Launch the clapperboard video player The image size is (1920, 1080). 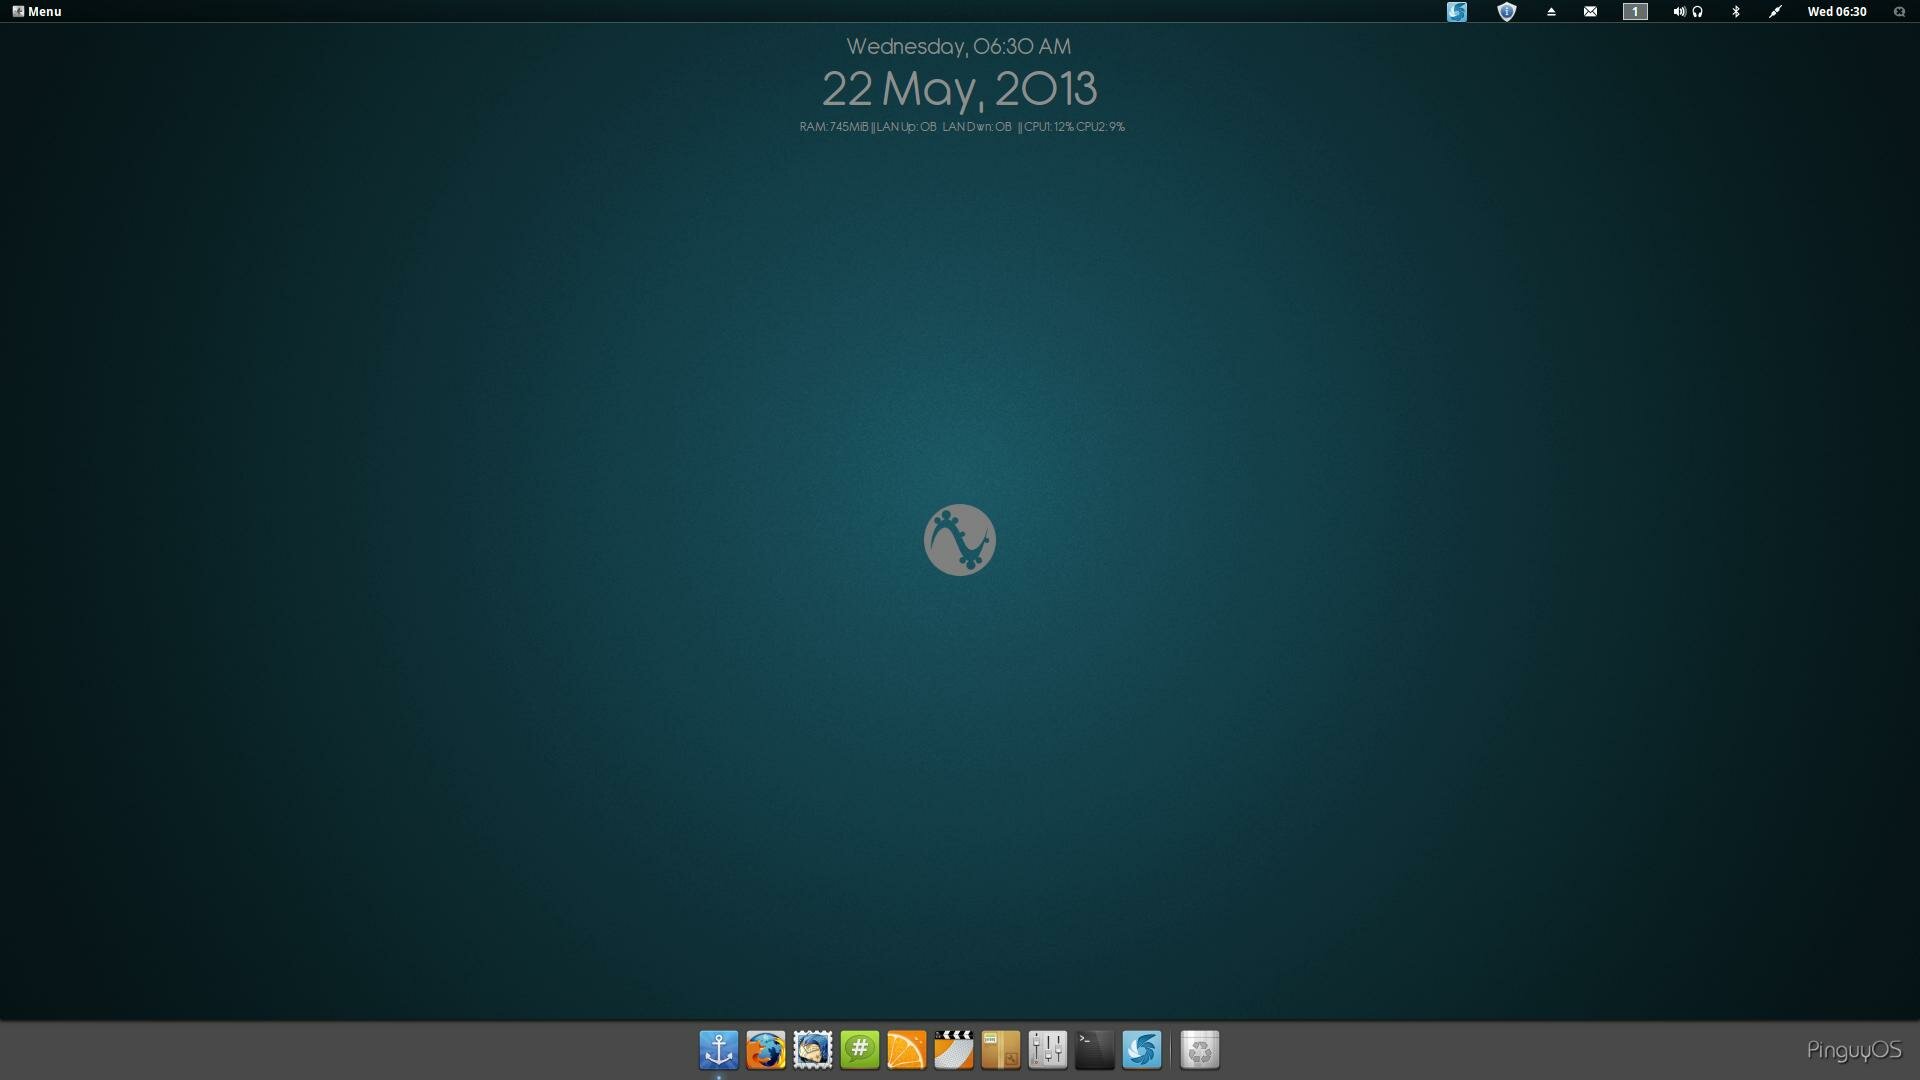954,1050
